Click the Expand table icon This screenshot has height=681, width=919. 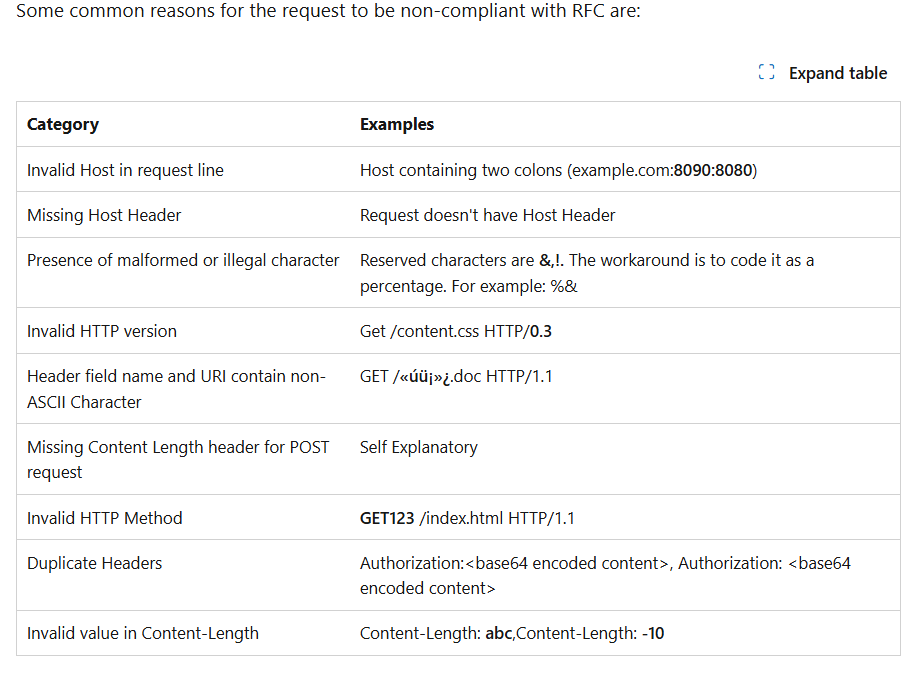(766, 72)
